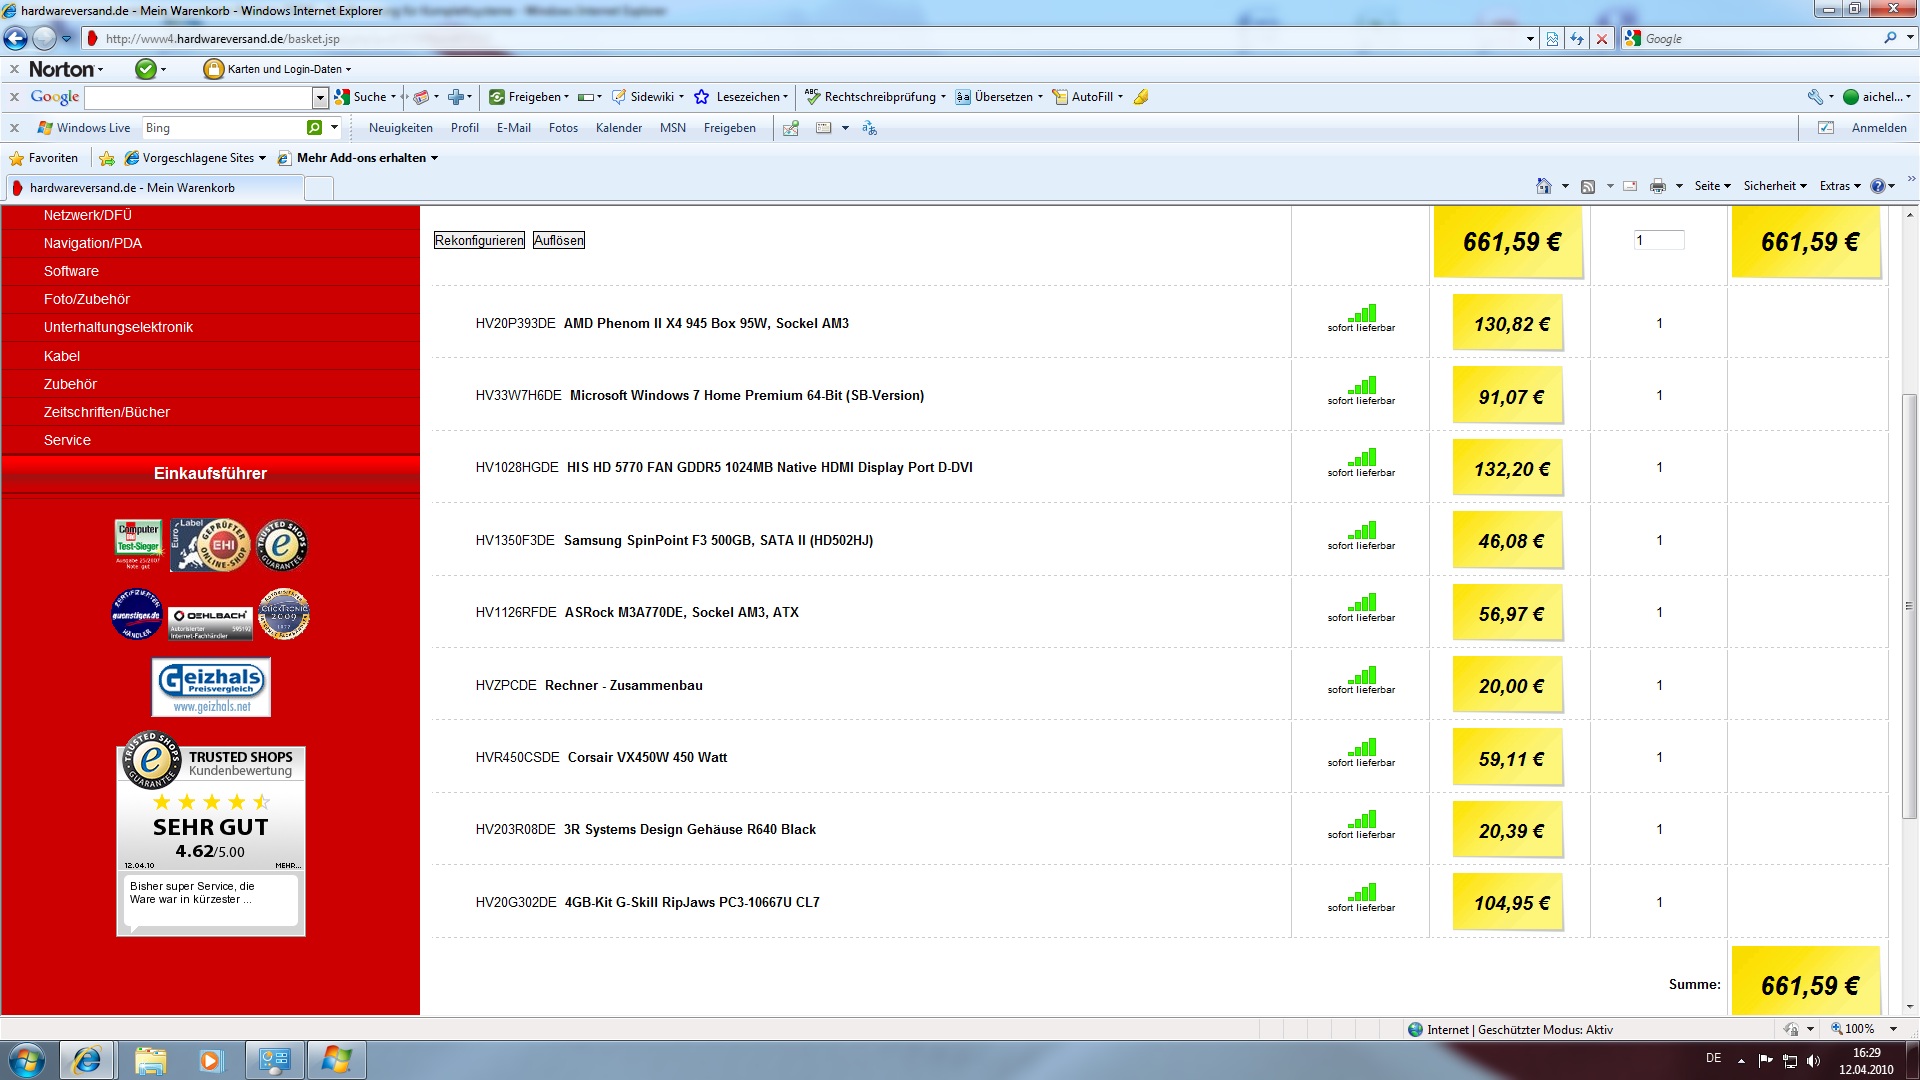The height and width of the screenshot is (1080, 1920).
Task: Click Anmelden sign-in link
Action: click(1879, 128)
